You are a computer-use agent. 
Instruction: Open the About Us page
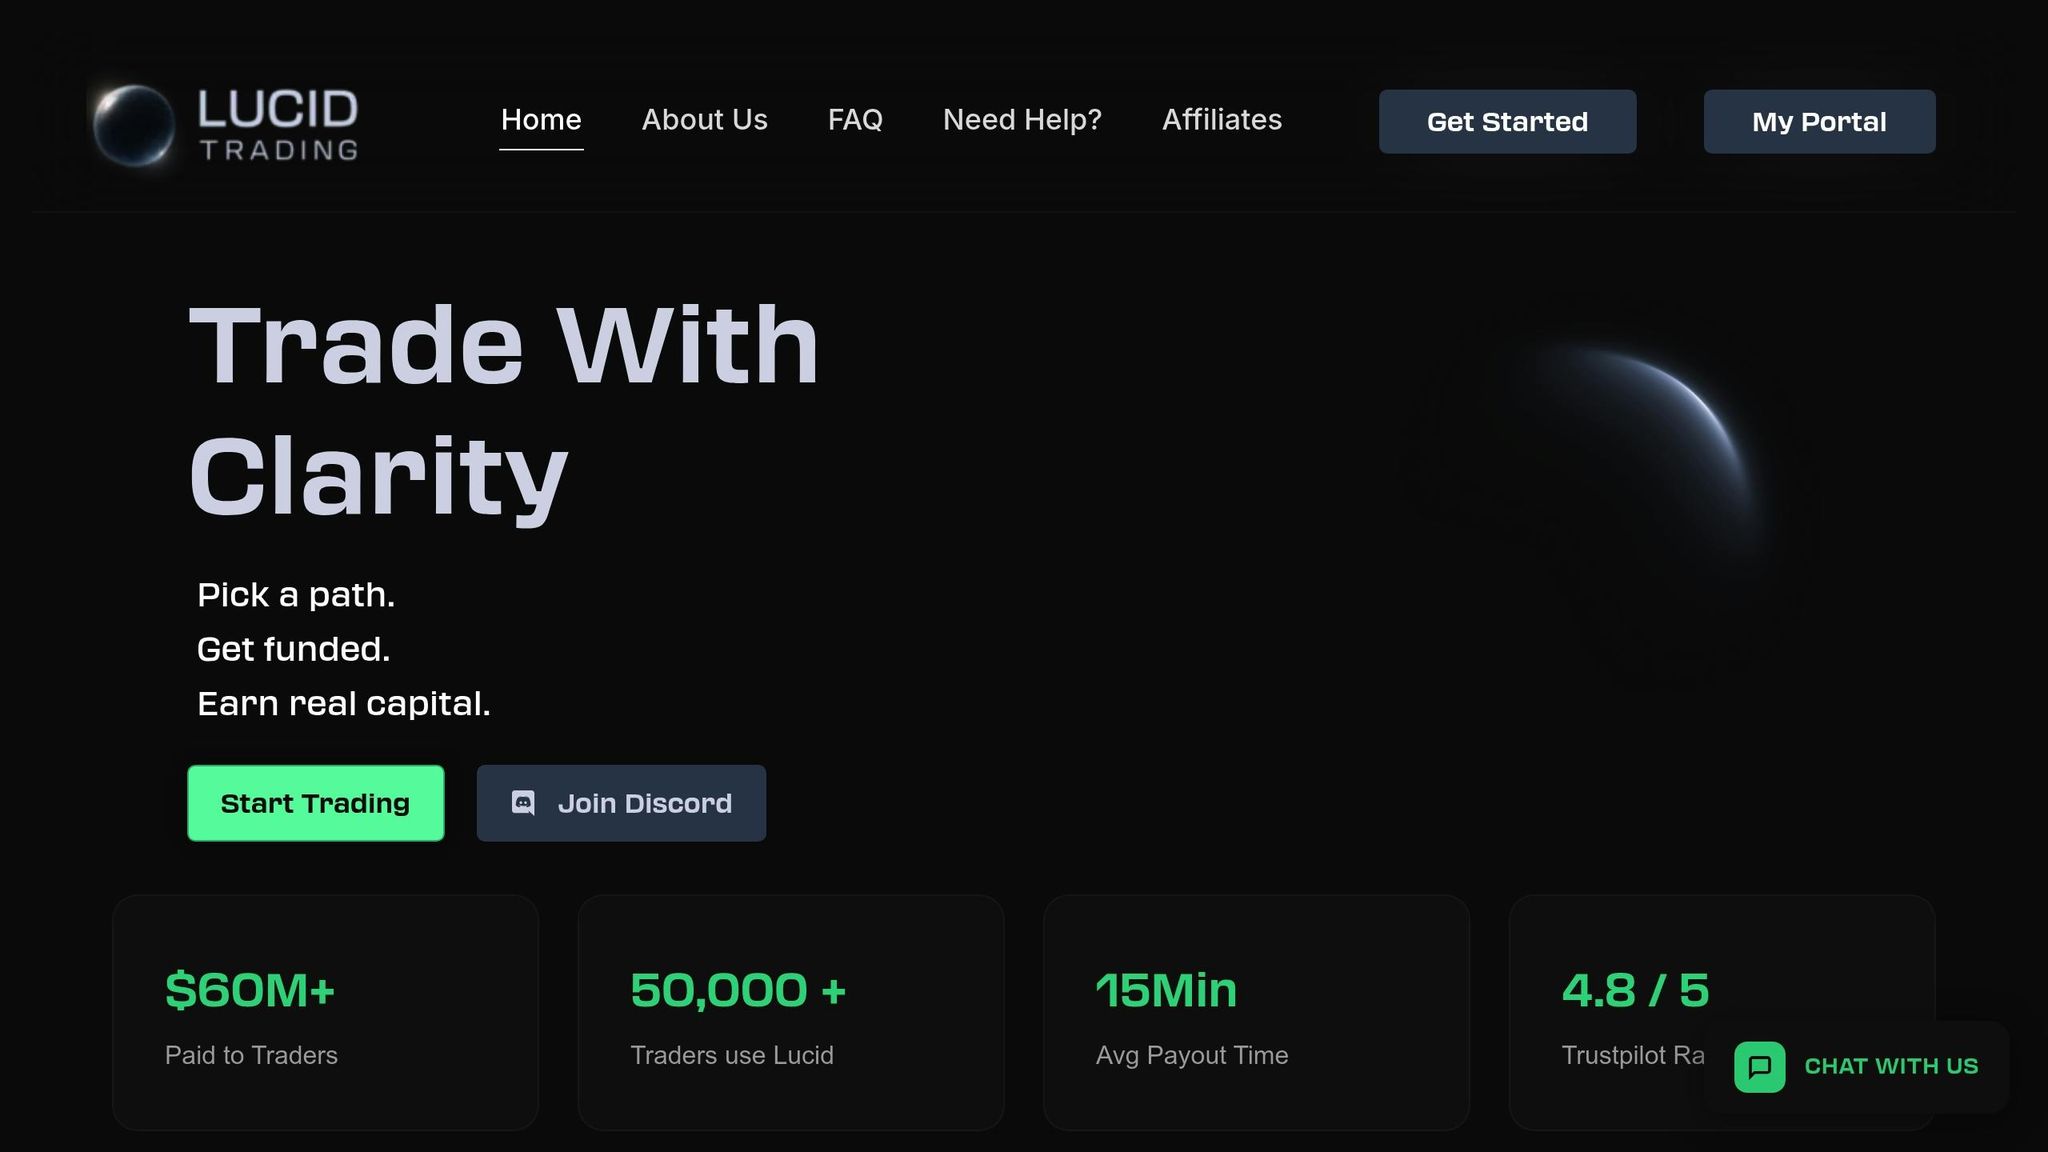click(704, 120)
